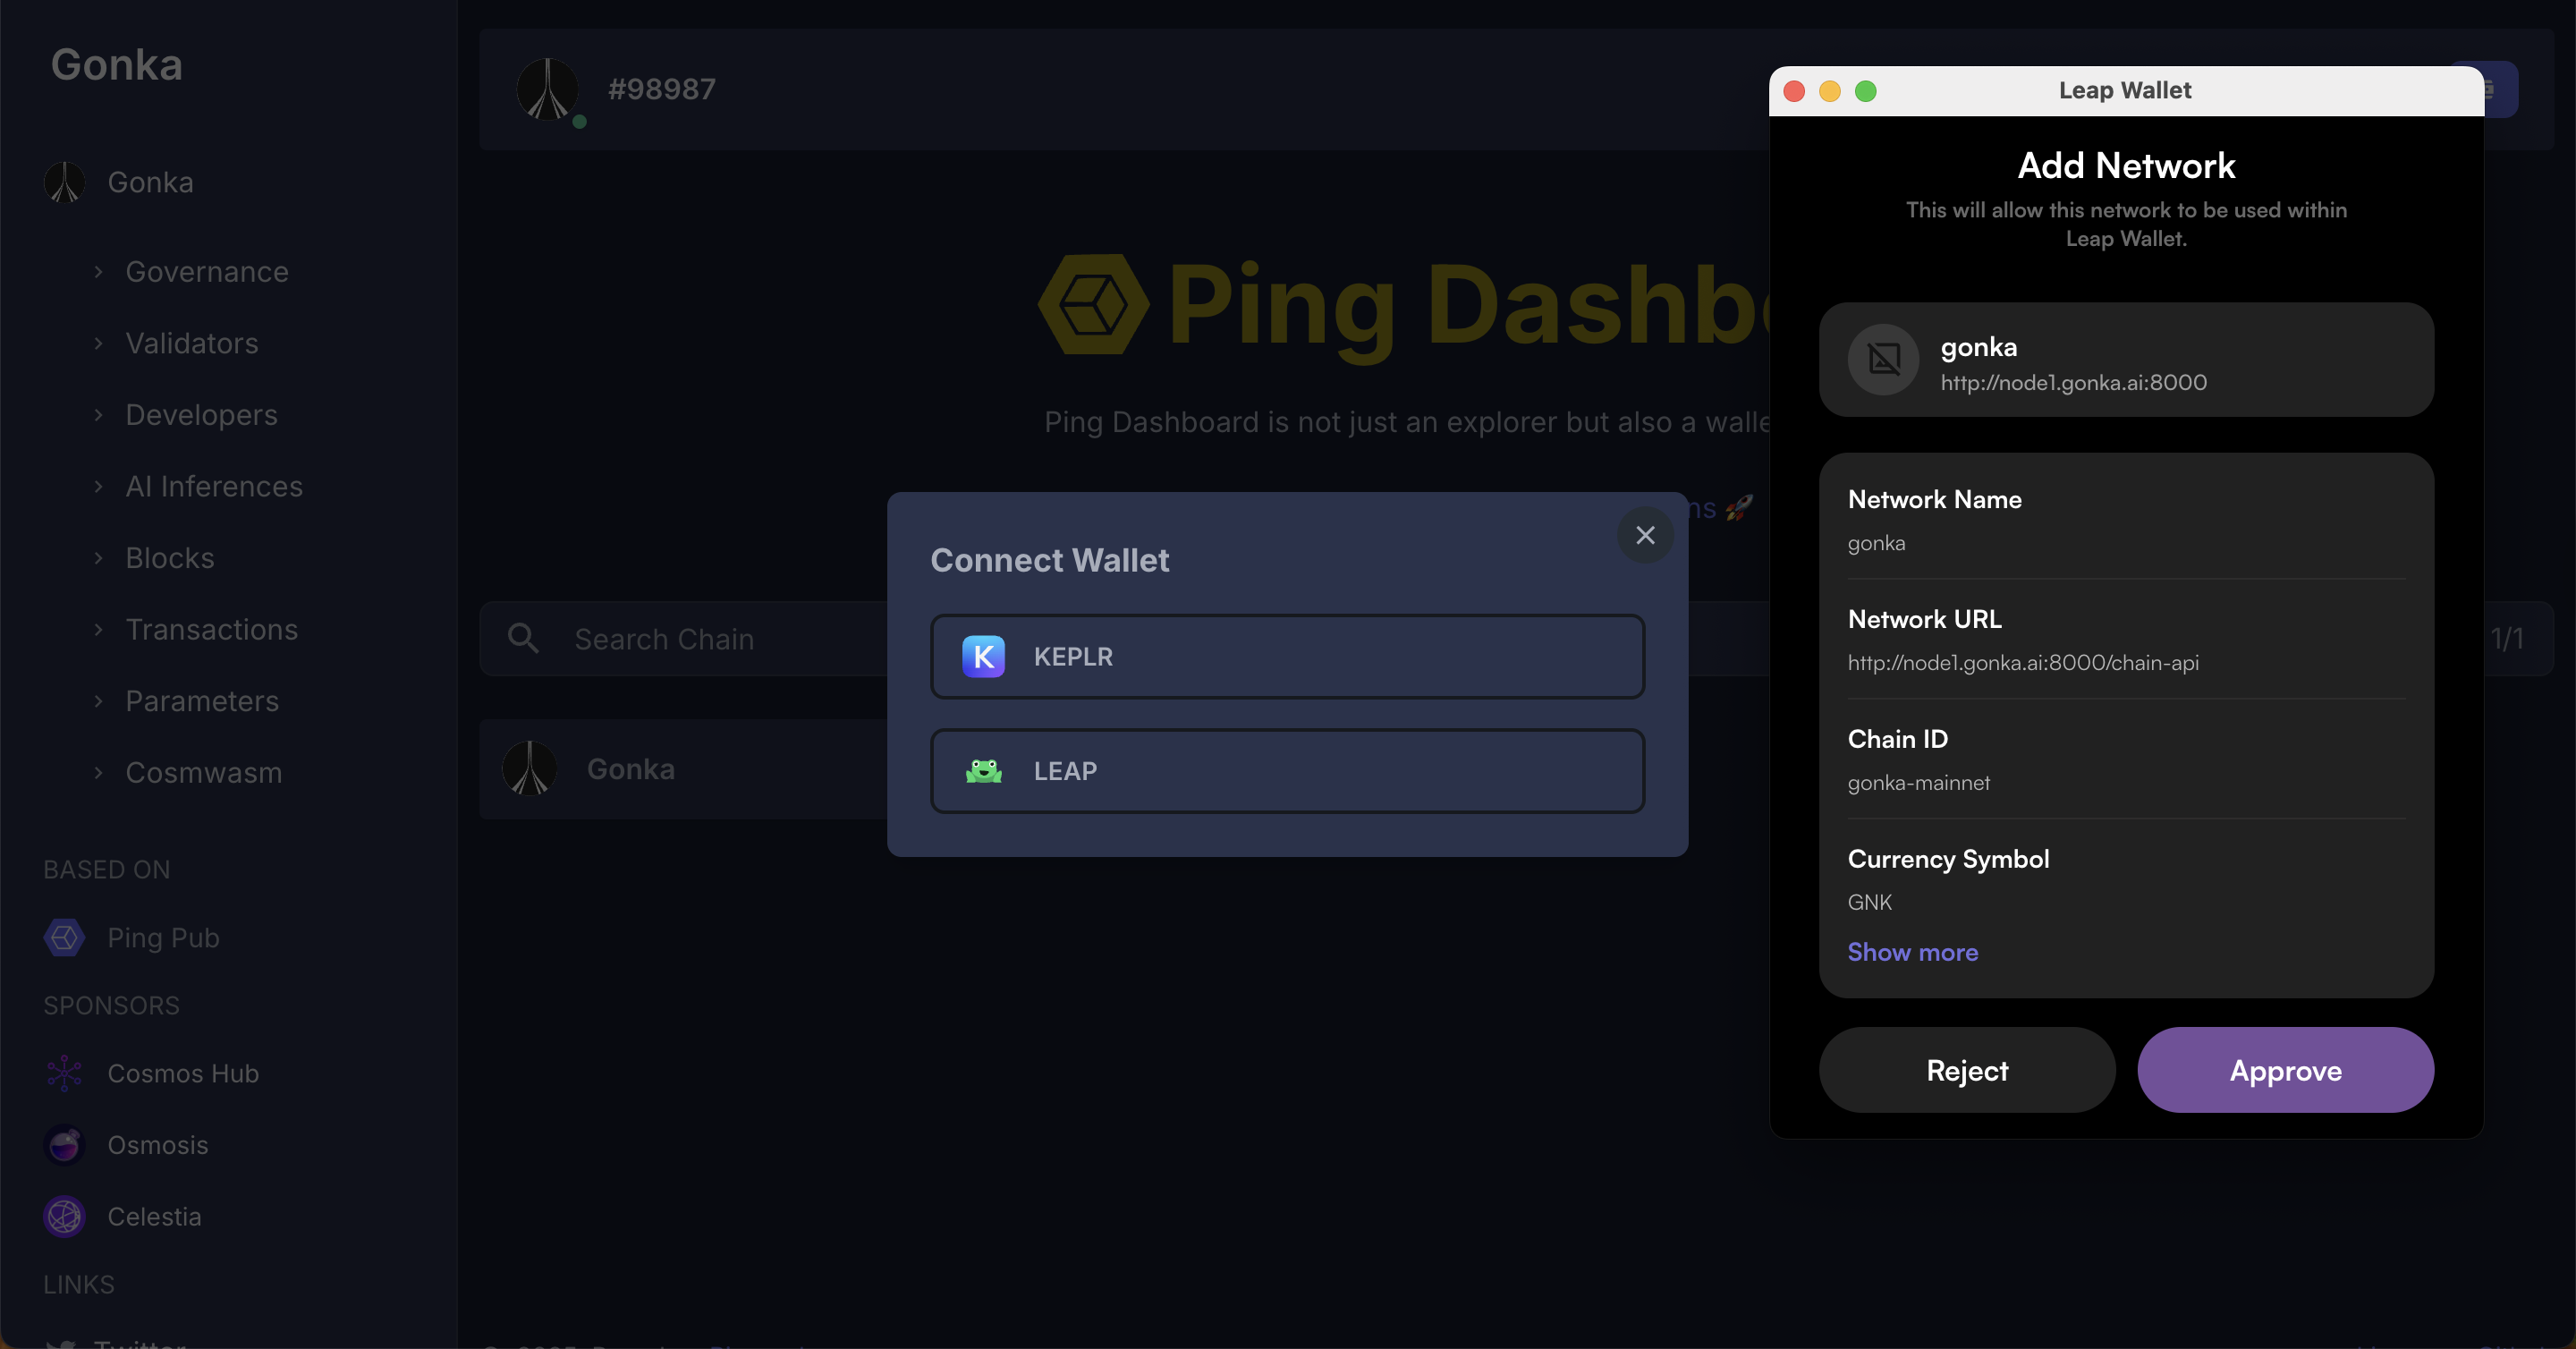The height and width of the screenshot is (1349, 2576).
Task: Click the Celestia sponsor icon
Action: [x=64, y=1217]
